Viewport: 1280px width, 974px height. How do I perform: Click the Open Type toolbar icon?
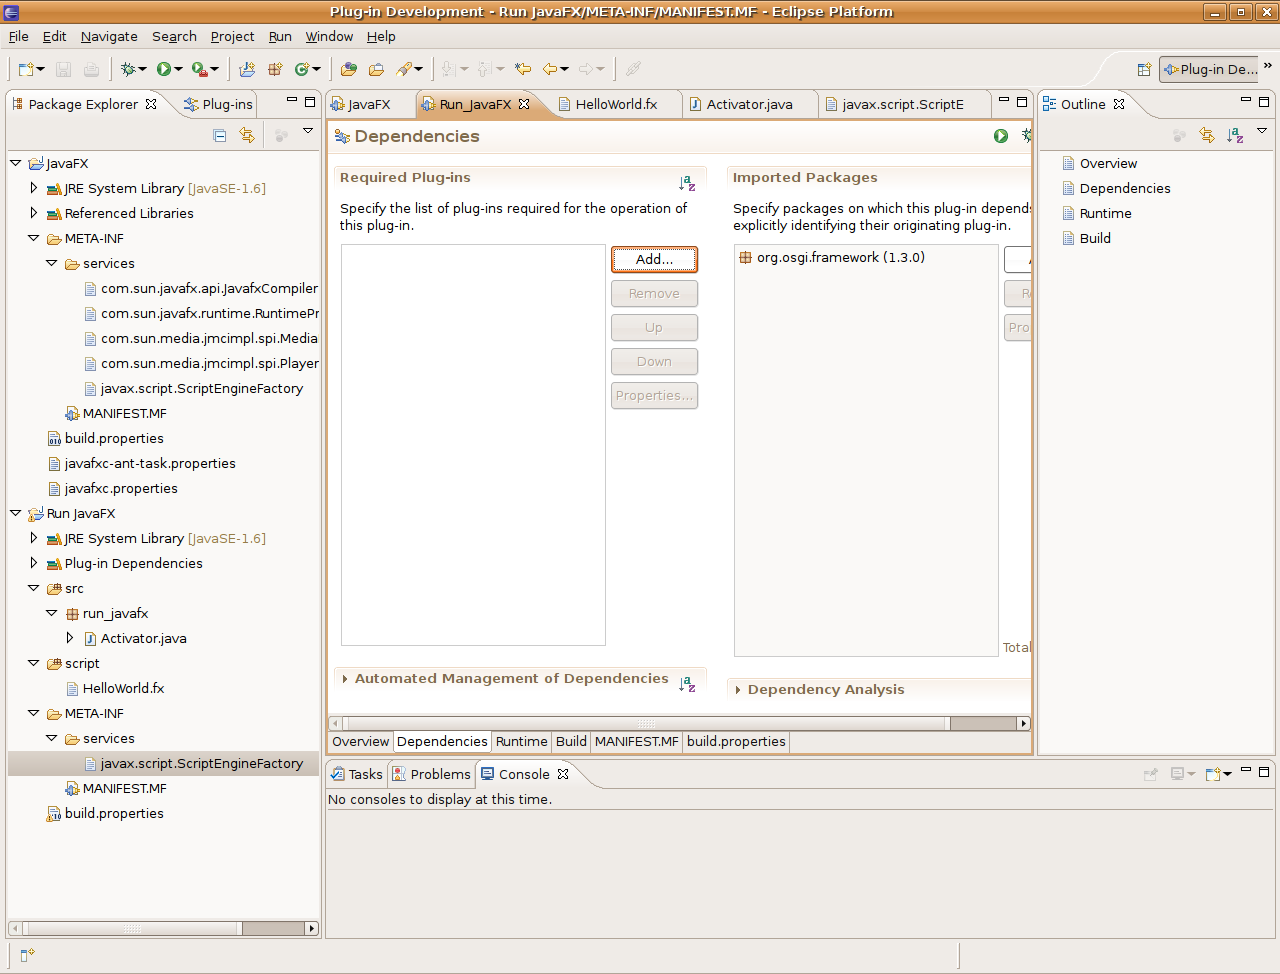tap(348, 69)
